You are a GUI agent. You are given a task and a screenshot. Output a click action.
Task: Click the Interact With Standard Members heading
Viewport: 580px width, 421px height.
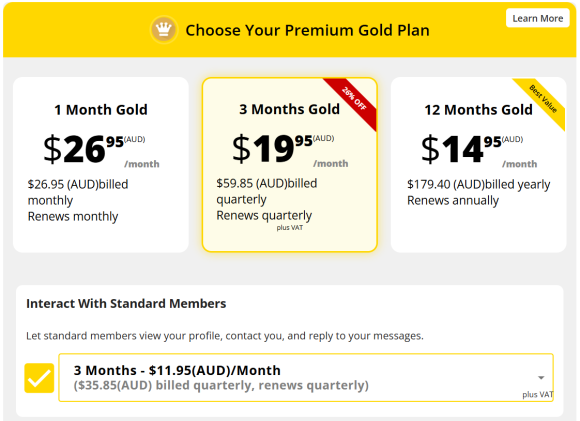coord(126,303)
